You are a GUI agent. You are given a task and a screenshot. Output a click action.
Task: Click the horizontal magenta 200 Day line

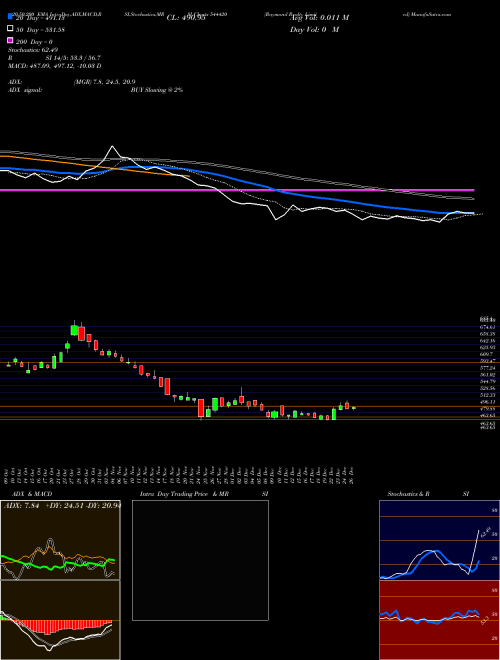pos(237,190)
